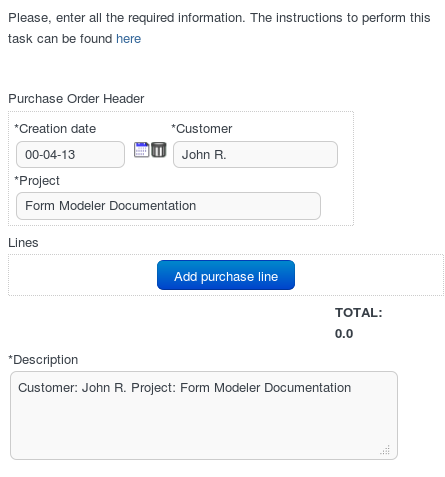Click the Add purchase line button

(226, 275)
